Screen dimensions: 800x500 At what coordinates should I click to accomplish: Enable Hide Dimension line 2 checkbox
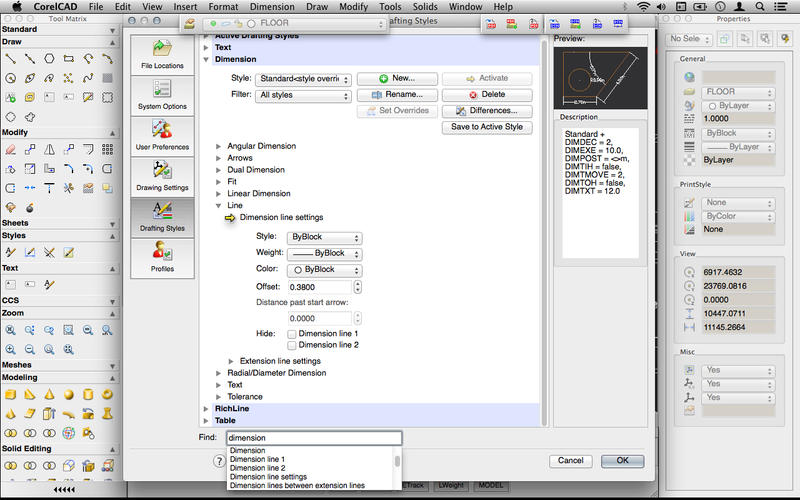tap(292, 345)
